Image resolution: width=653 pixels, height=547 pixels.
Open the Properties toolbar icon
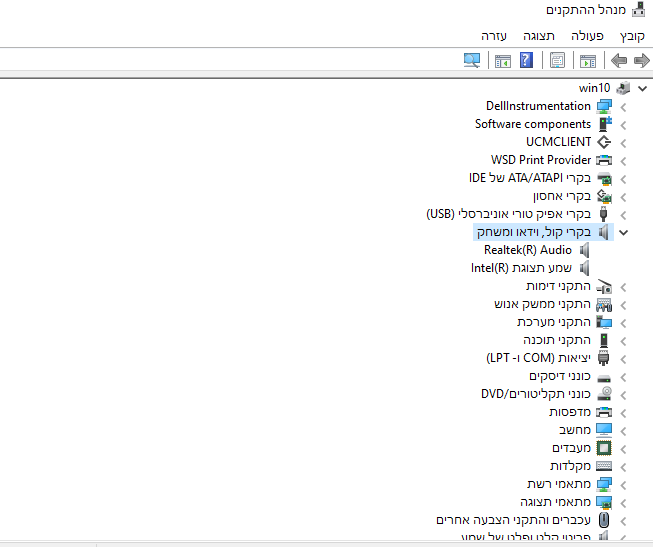coord(557,60)
